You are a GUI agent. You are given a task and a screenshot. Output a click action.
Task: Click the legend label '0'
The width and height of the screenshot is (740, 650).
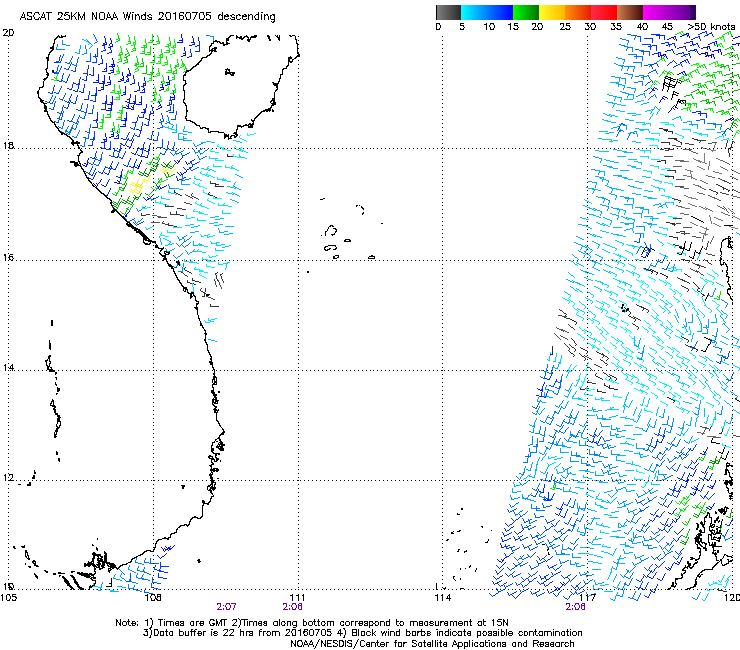point(438,27)
